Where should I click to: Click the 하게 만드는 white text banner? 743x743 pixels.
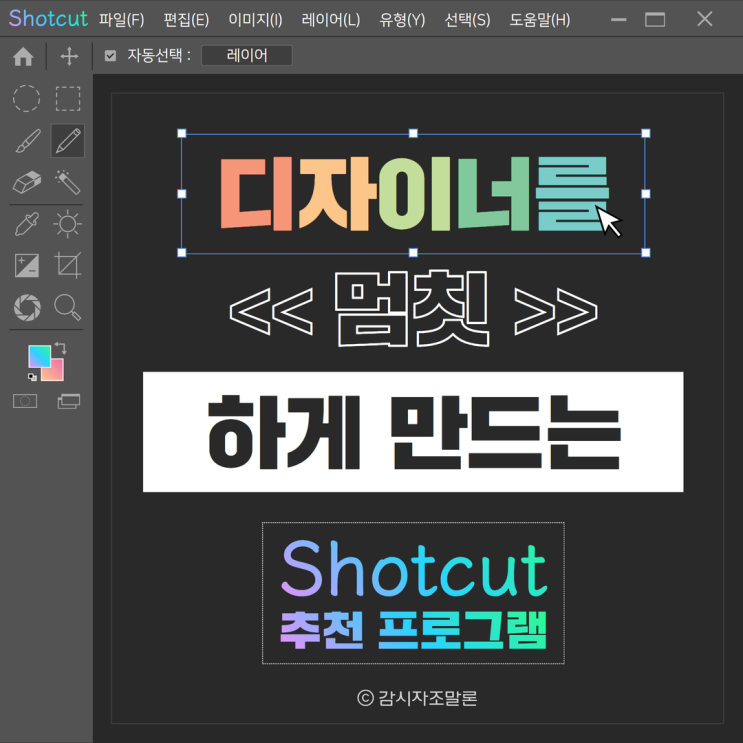[413, 432]
